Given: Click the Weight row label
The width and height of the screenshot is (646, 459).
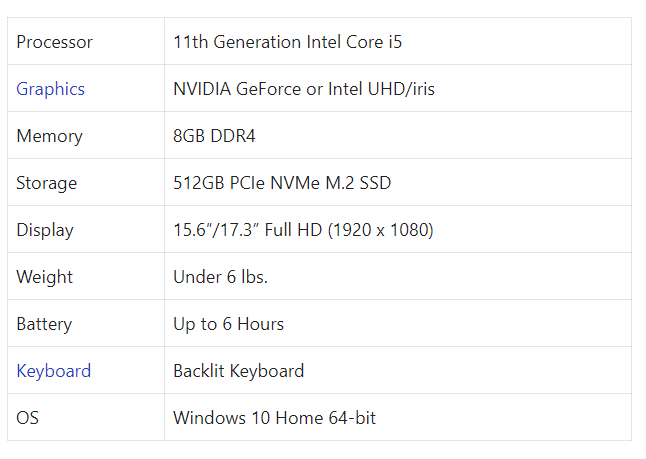Looking at the screenshot, I should (x=44, y=277).
